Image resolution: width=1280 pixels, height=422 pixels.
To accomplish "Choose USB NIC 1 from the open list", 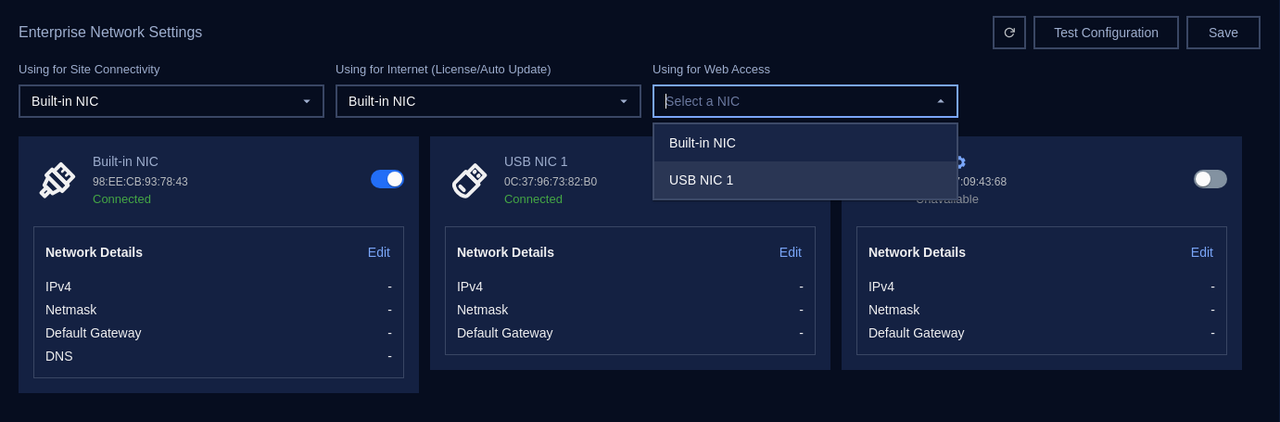I will [x=805, y=180].
